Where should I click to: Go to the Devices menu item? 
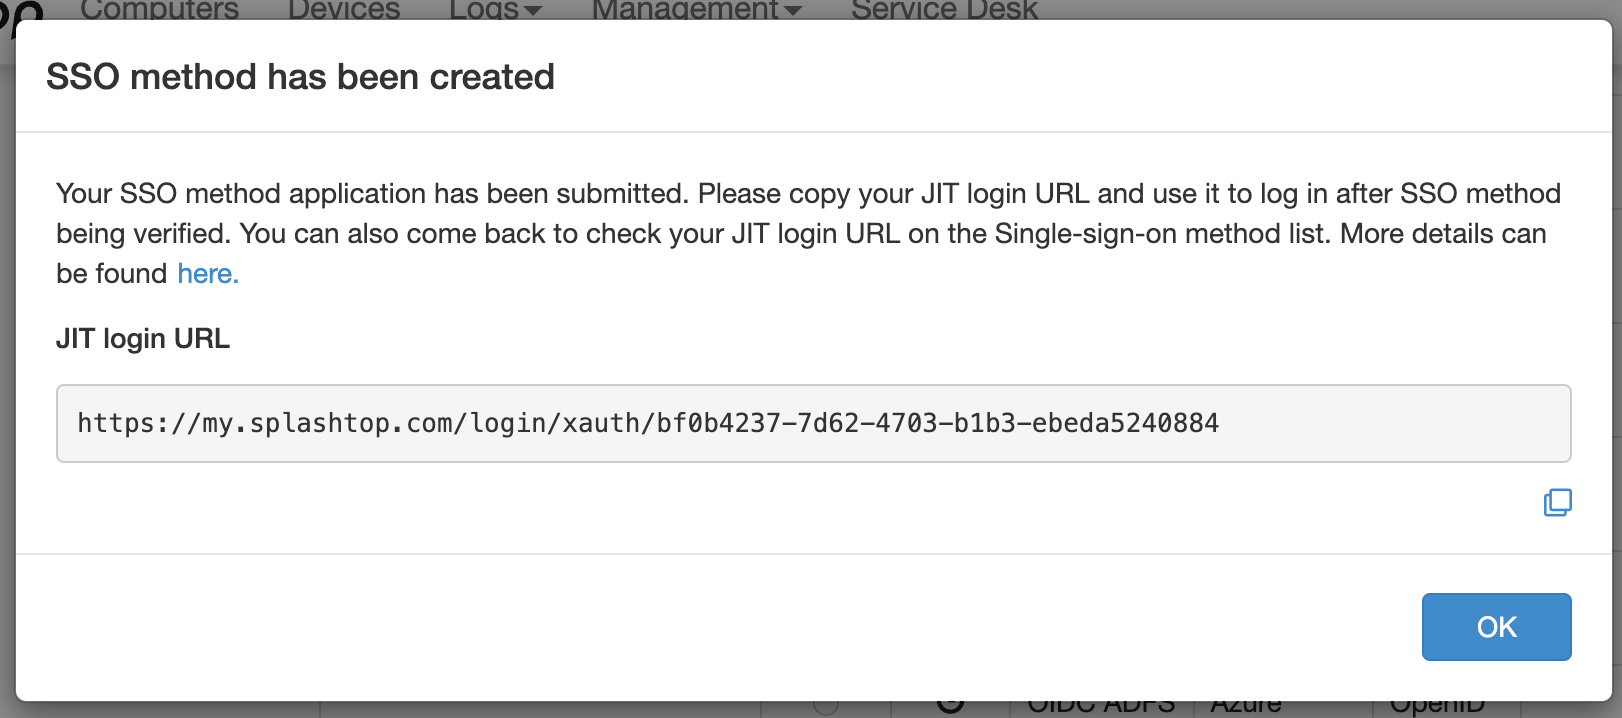tap(344, 9)
